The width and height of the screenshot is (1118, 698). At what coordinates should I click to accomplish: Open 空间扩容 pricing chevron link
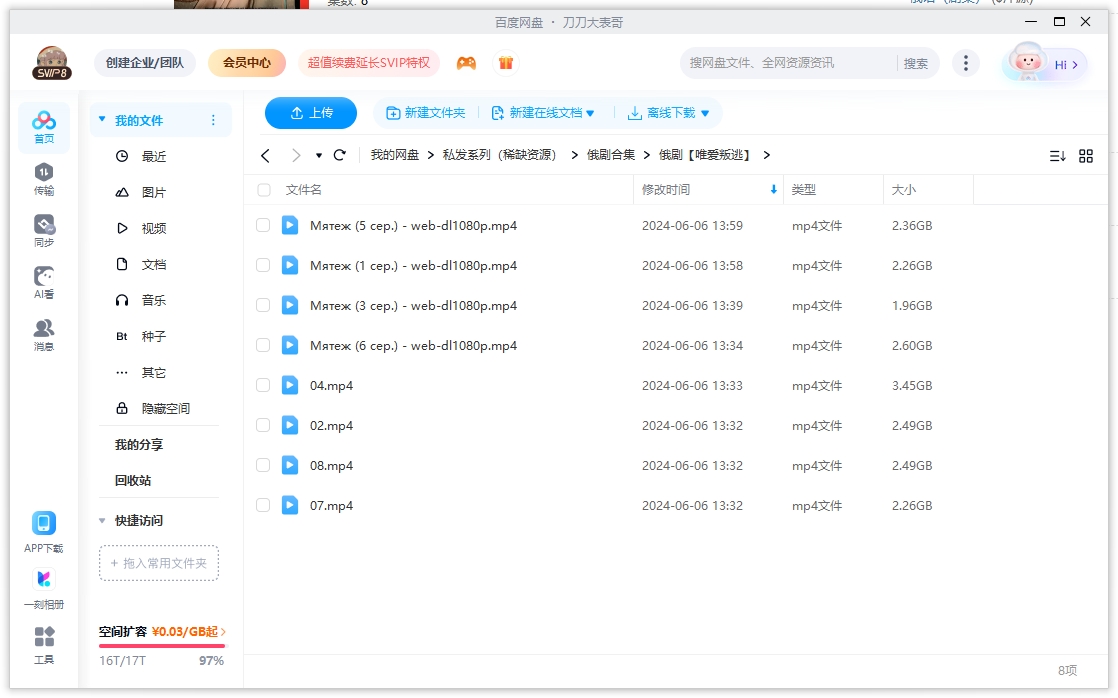click(x=223, y=632)
